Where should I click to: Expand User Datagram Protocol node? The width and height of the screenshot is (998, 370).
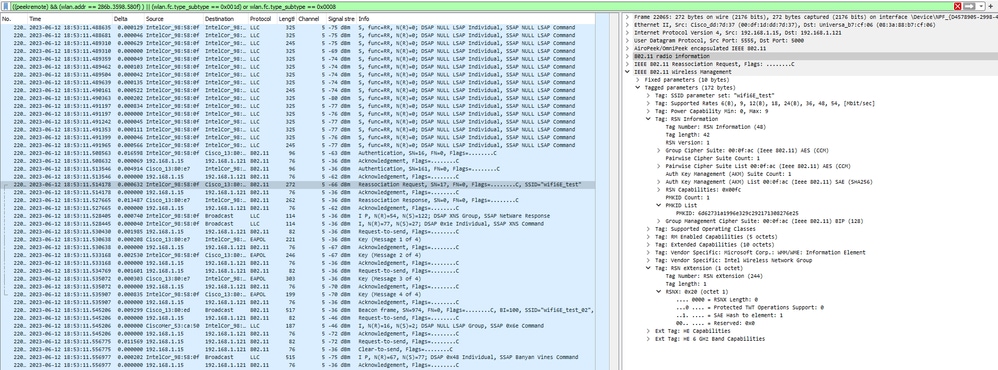point(628,41)
